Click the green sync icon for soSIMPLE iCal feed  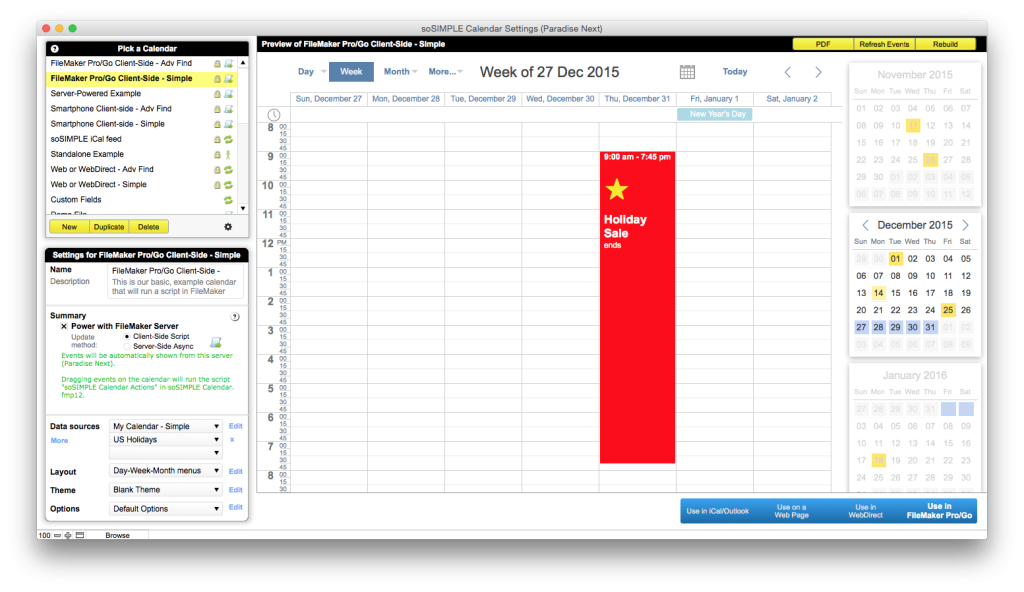[x=228, y=139]
